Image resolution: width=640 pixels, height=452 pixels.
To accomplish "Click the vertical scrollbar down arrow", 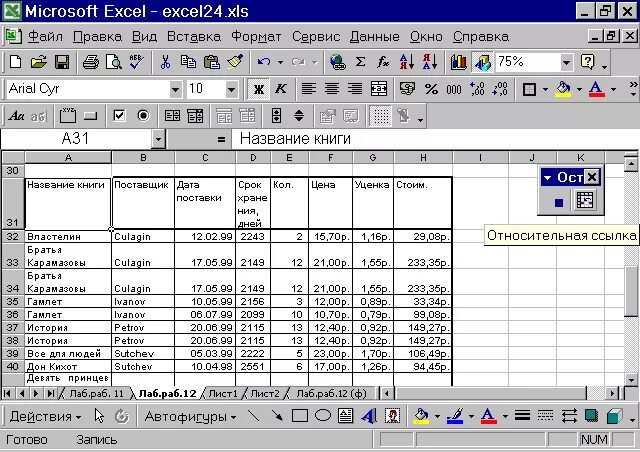I will [x=631, y=380].
